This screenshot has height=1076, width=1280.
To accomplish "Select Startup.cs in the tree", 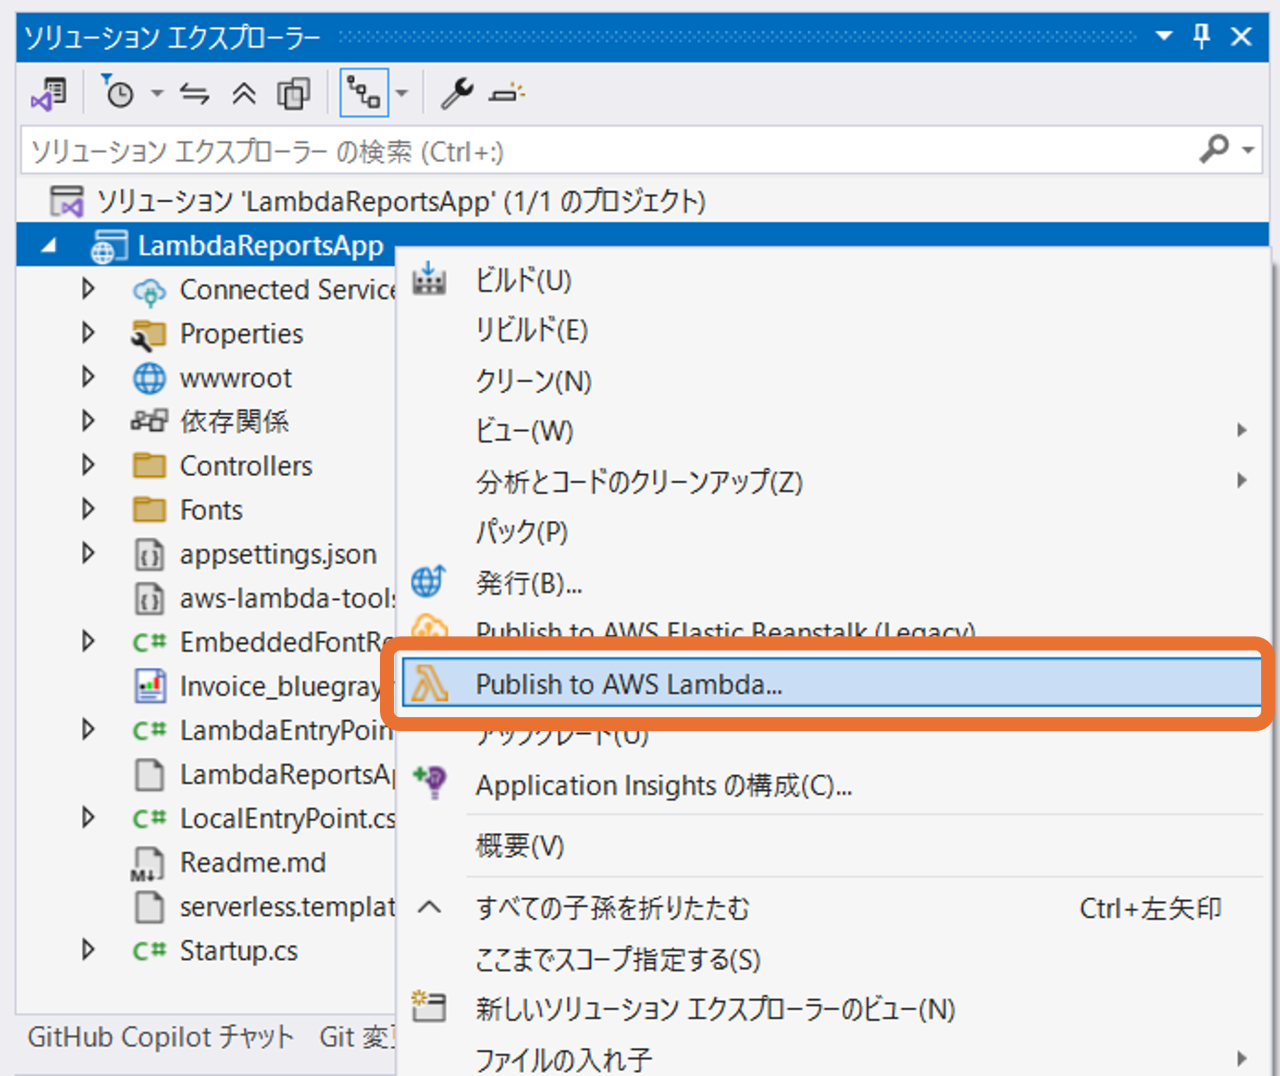I will coord(238,951).
